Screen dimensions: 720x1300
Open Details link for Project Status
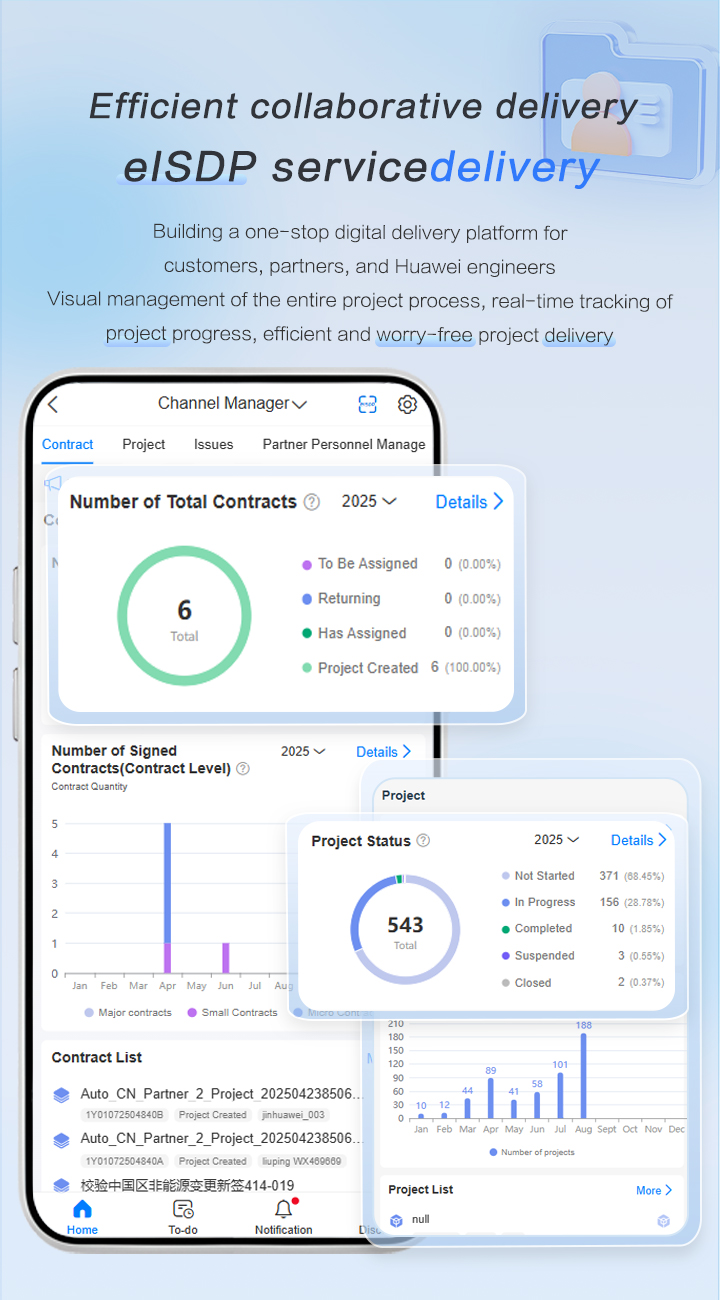639,840
